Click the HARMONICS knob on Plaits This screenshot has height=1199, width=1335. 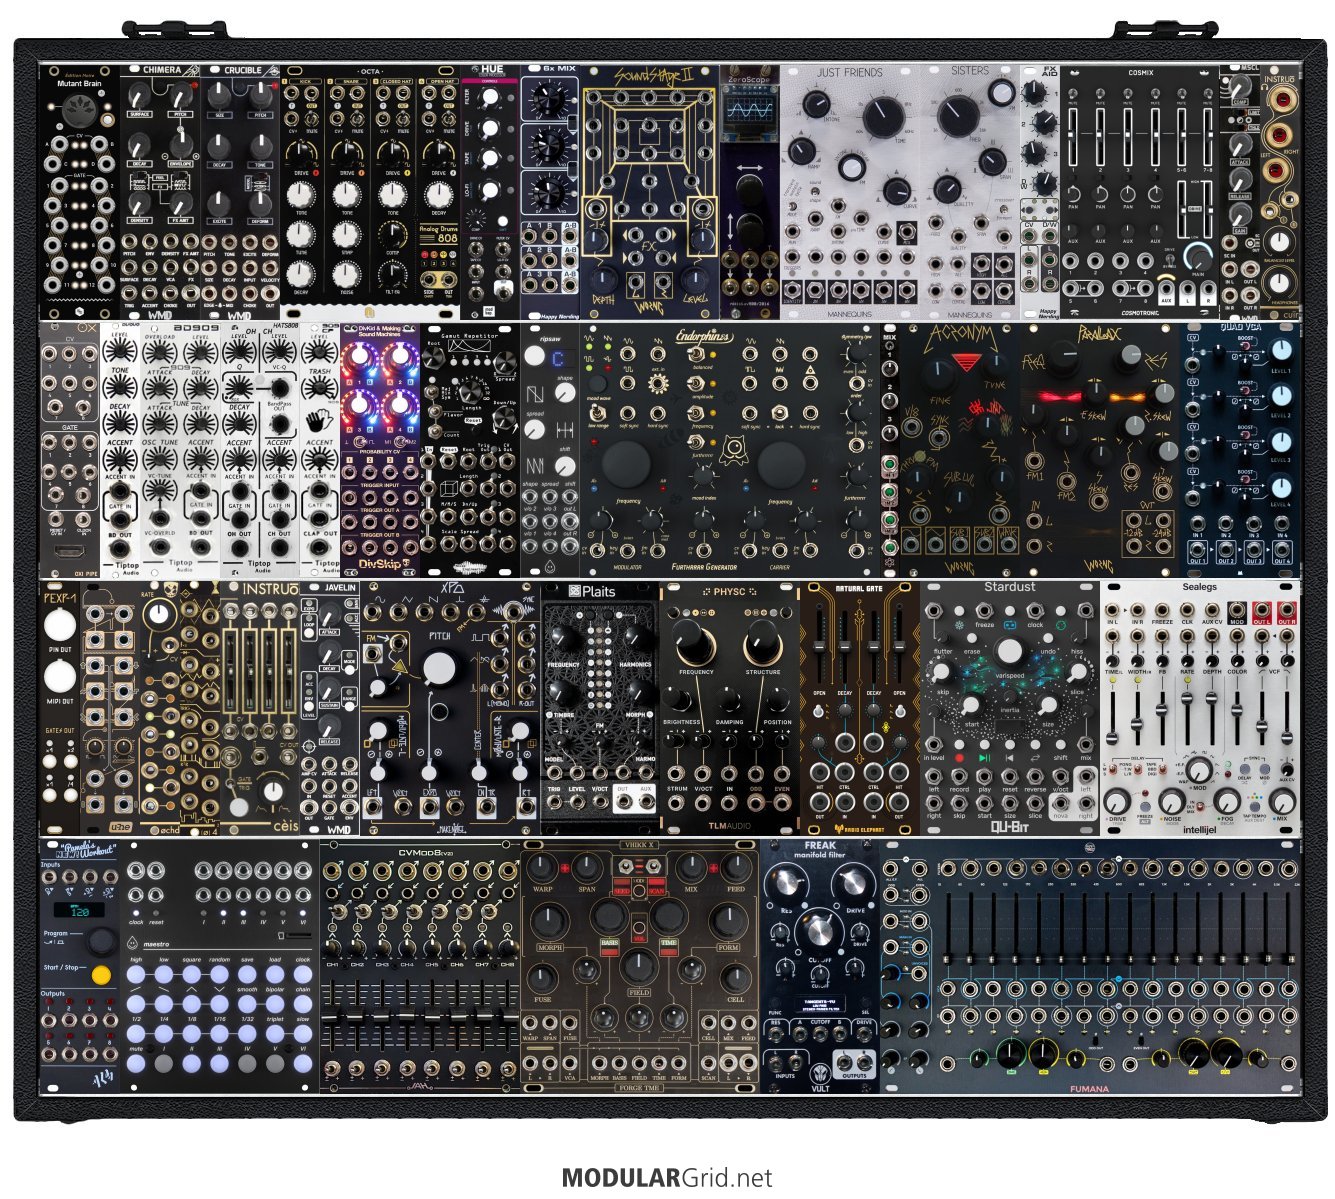coord(638,637)
